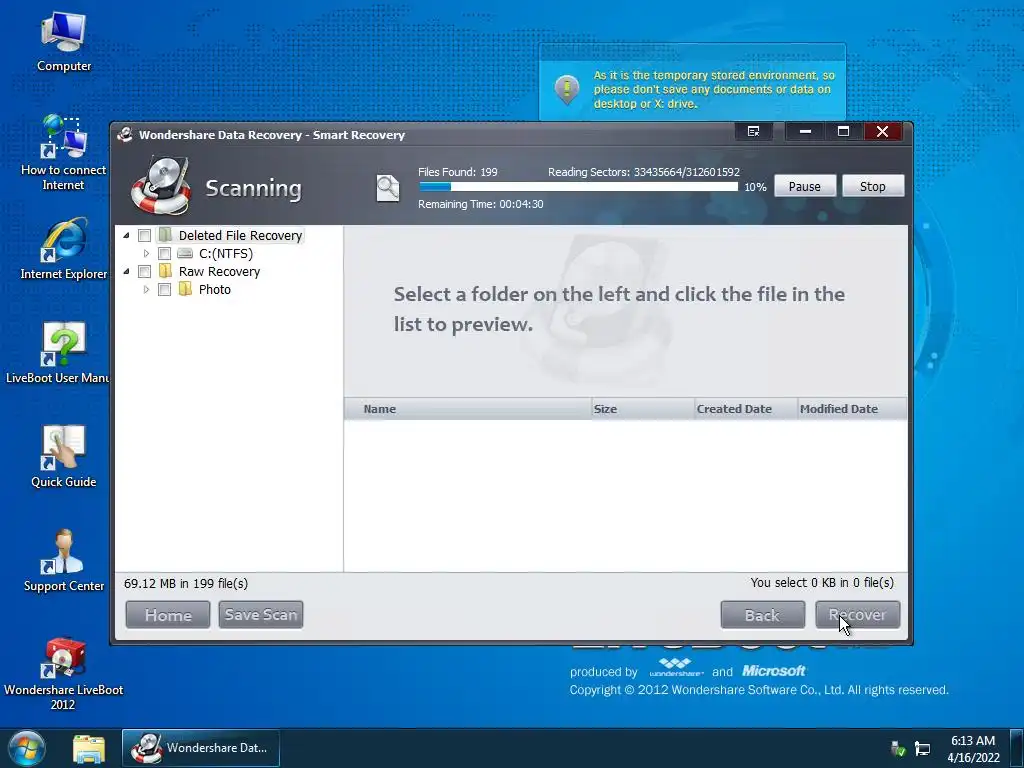Minimize the Data Recovery window
The width and height of the screenshot is (1024, 768).
click(805, 131)
